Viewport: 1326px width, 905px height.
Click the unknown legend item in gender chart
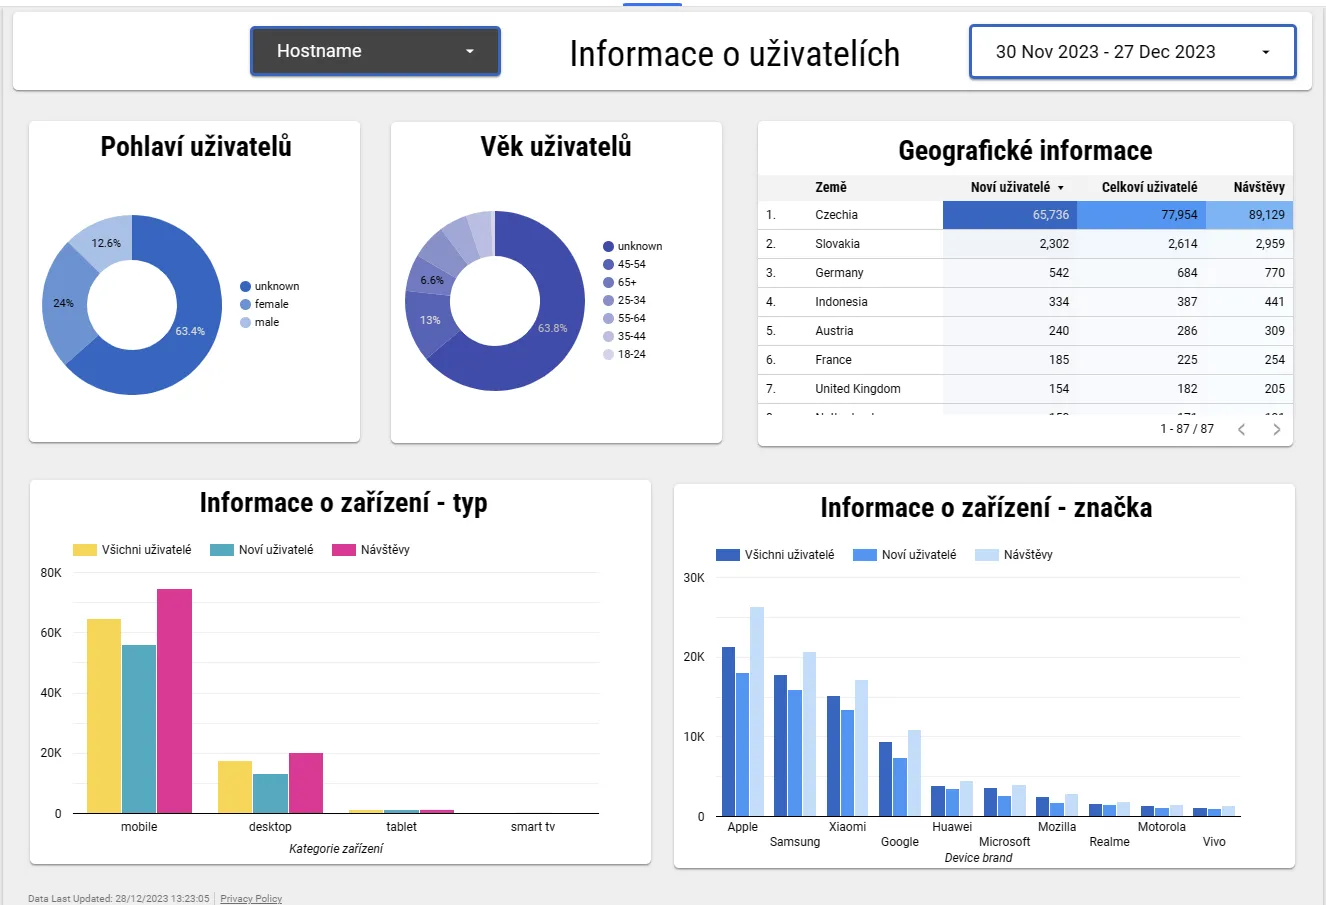click(x=270, y=286)
